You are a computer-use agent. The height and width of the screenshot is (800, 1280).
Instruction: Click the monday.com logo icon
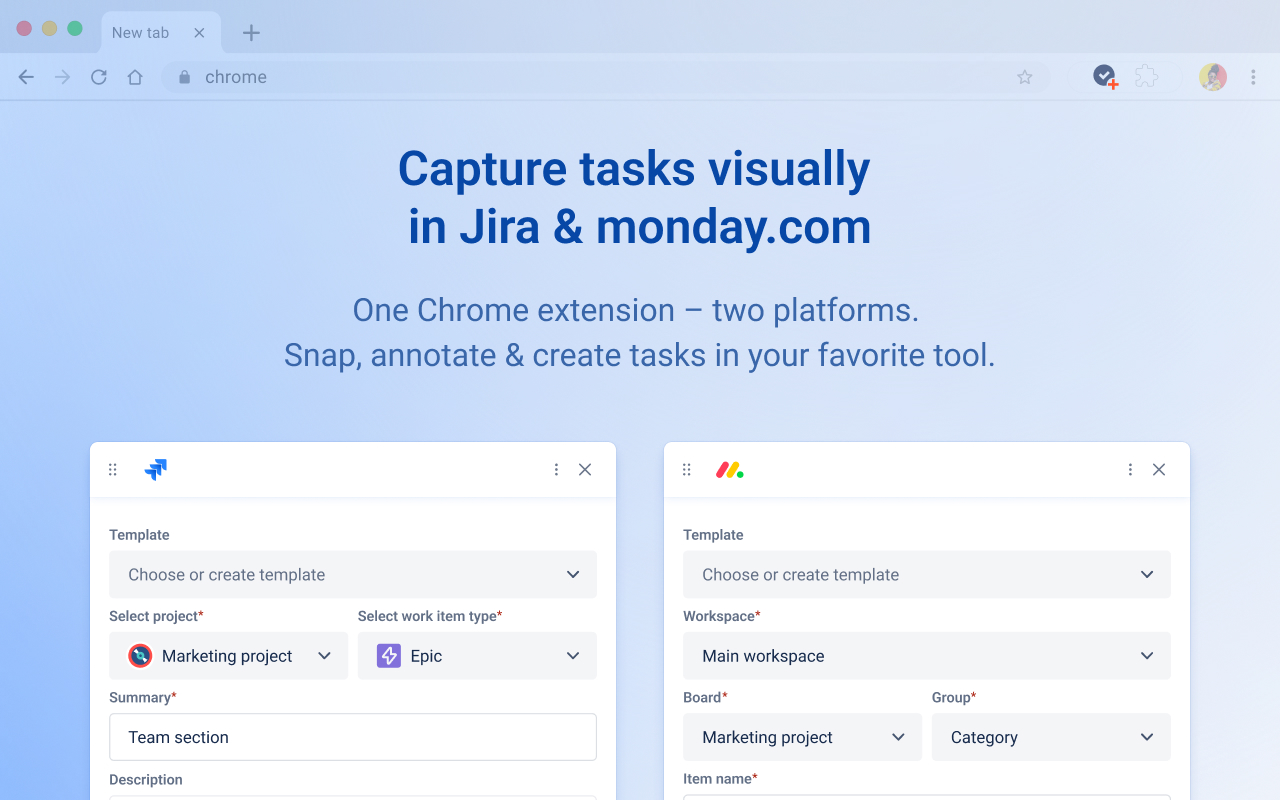click(x=729, y=469)
